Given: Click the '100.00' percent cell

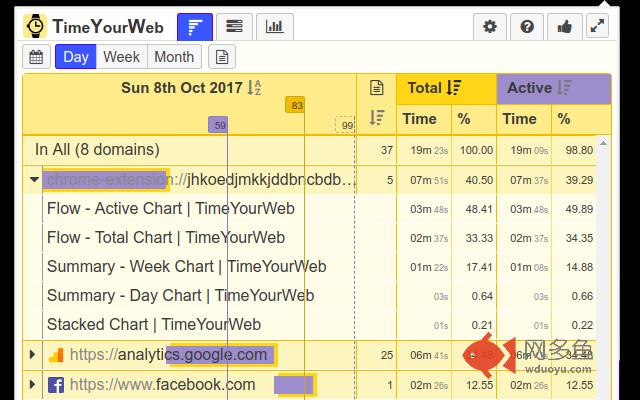Looking at the screenshot, I should [476, 150].
